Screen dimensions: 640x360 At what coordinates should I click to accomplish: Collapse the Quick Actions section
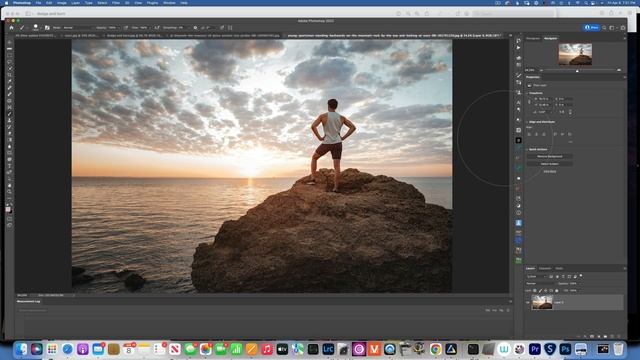pos(527,149)
